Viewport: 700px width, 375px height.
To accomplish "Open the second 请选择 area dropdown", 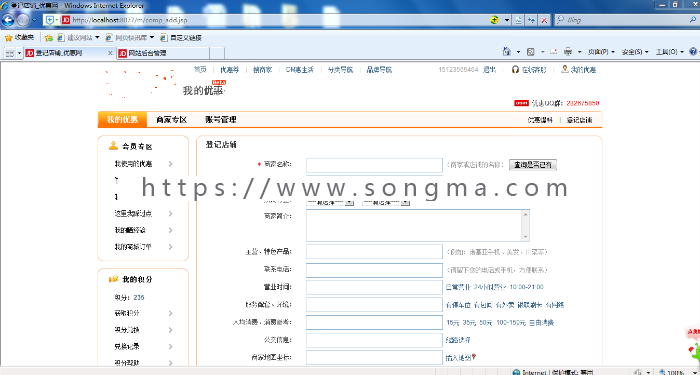I will pyautogui.click(x=386, y=202).
